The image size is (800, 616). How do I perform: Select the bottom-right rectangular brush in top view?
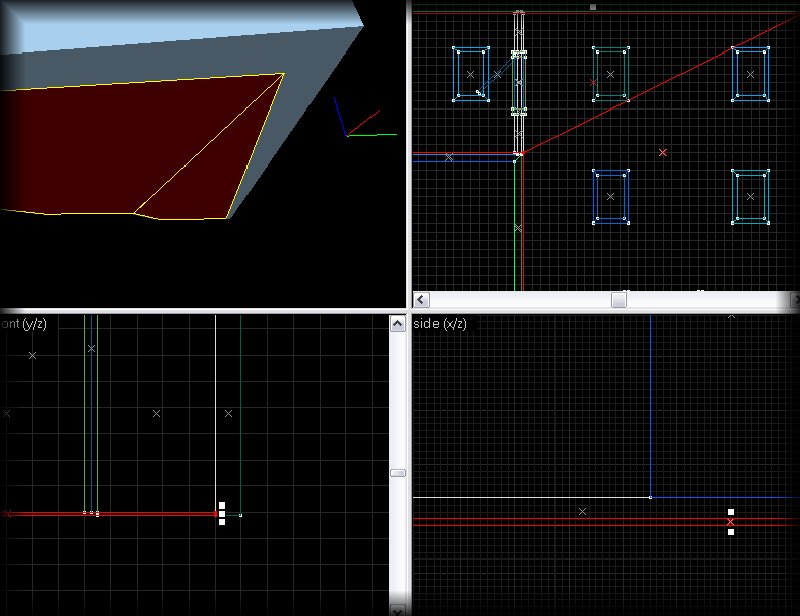click(750, 195)
